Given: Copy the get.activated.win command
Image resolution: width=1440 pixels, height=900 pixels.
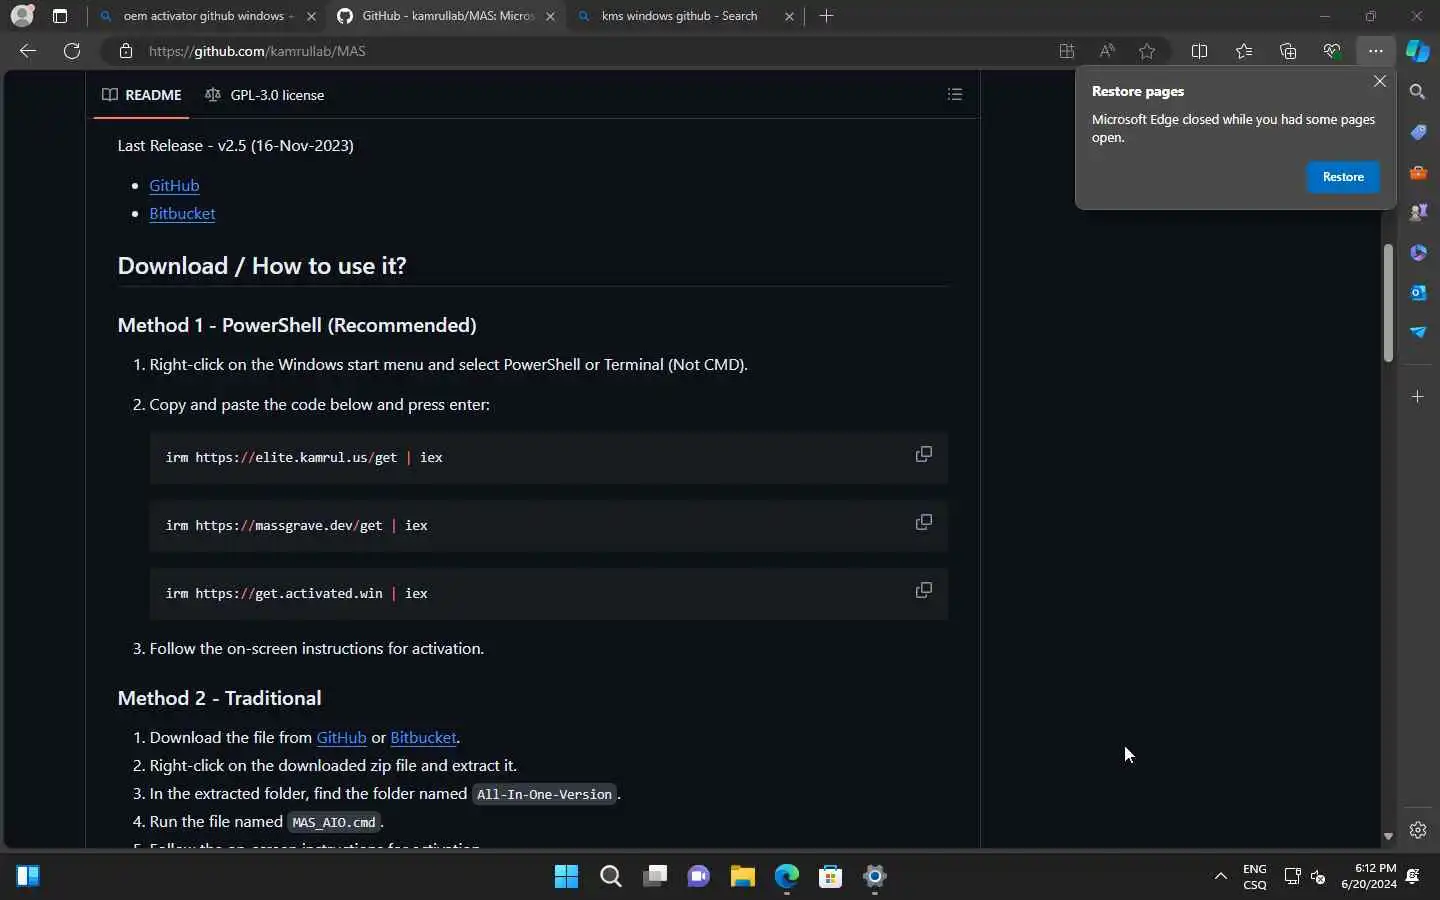Looking at the screenshot, I should tap(924, 590).
